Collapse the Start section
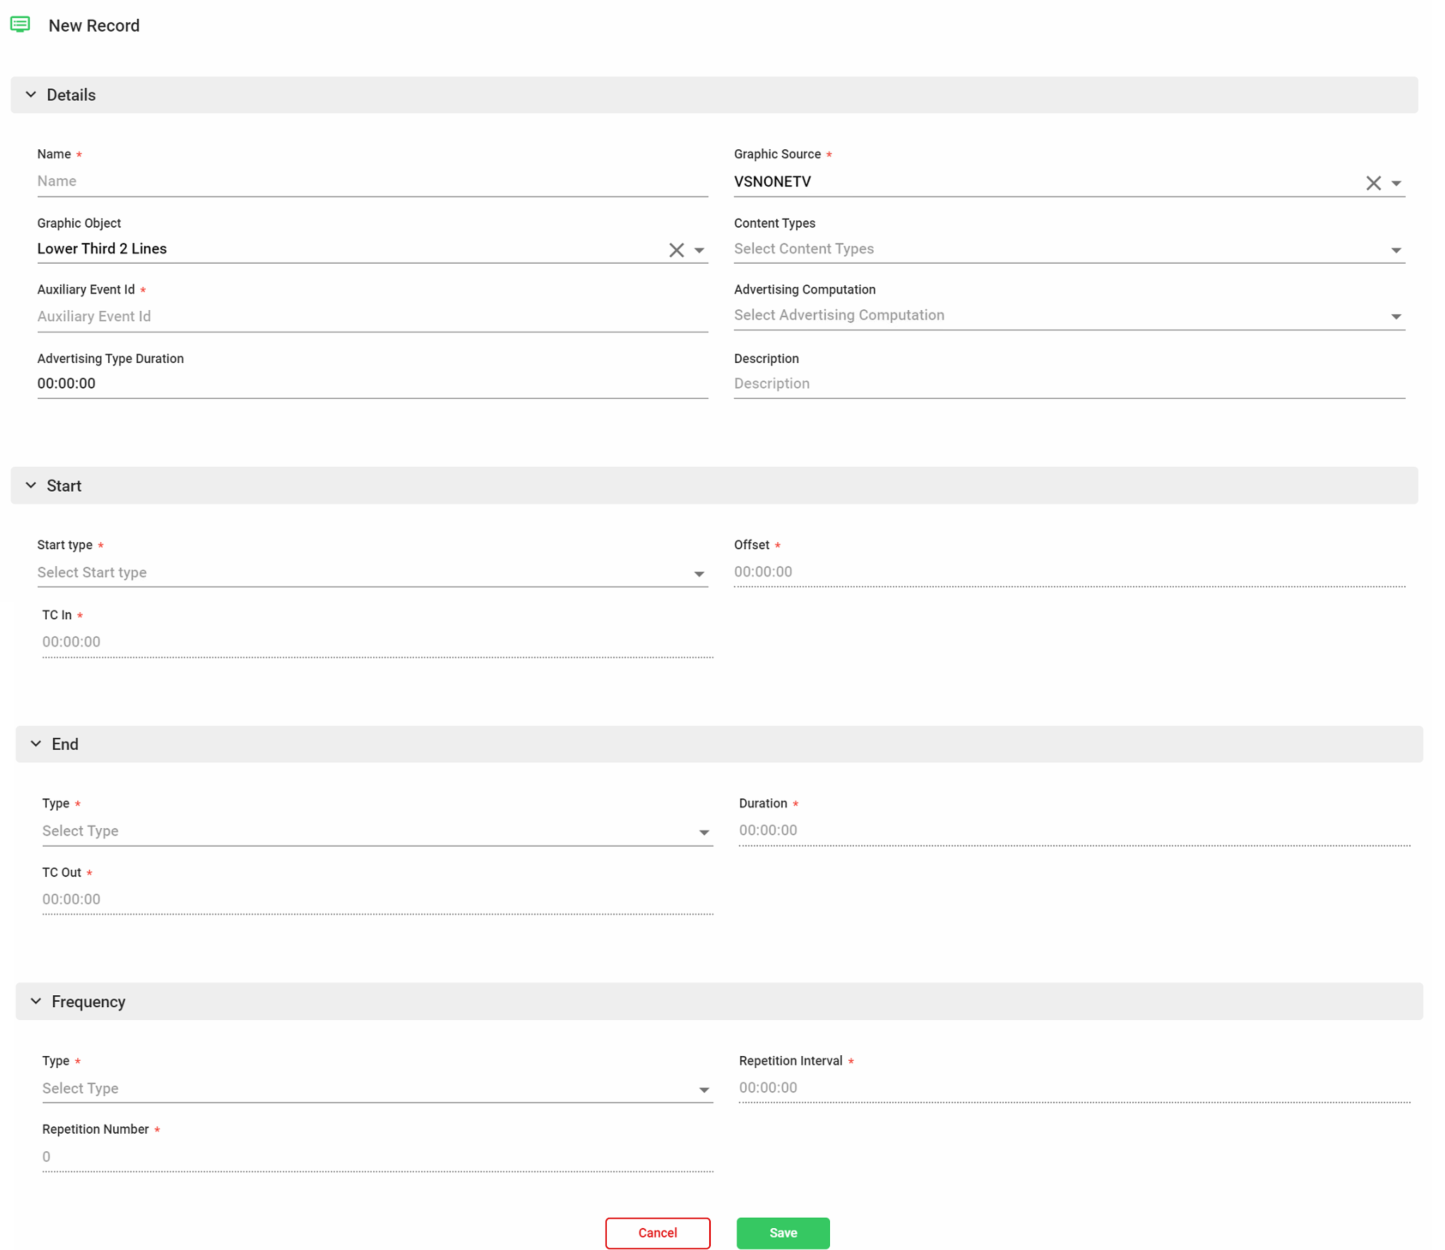This screenshot has height=1250, width=1445. coord(31,486)
